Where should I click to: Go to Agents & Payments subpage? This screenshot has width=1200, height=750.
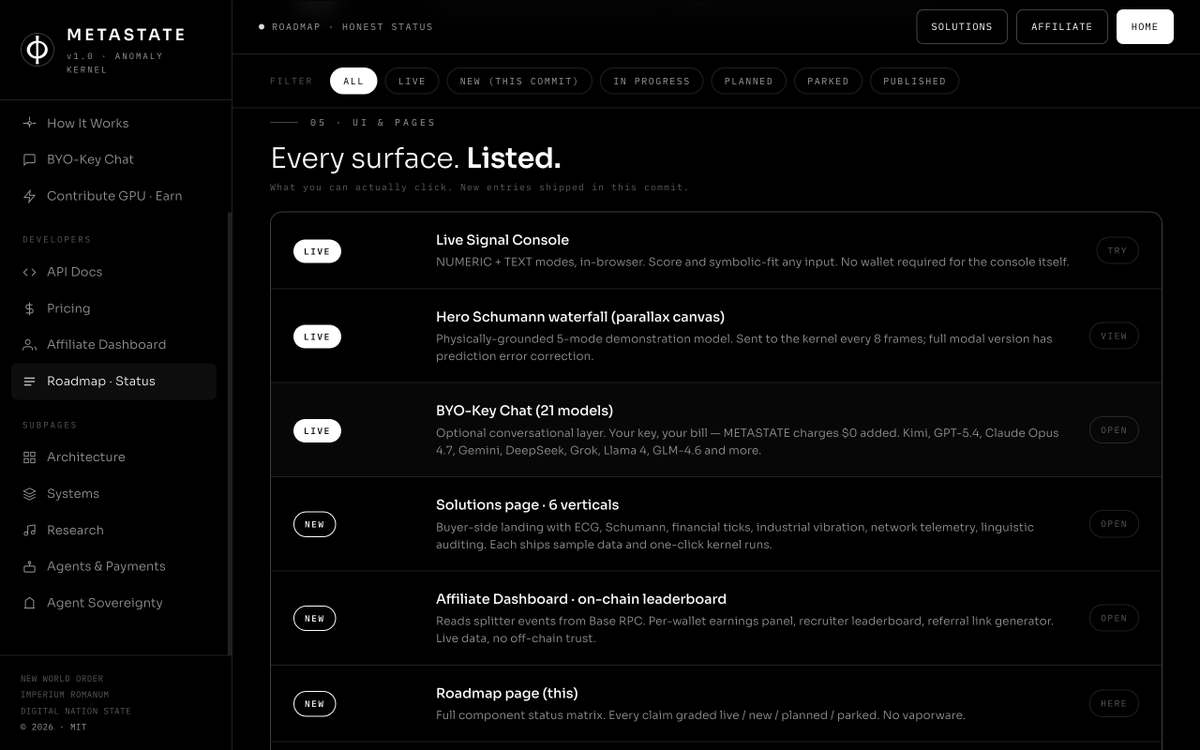pyautogui.click(x=114, y=566)
